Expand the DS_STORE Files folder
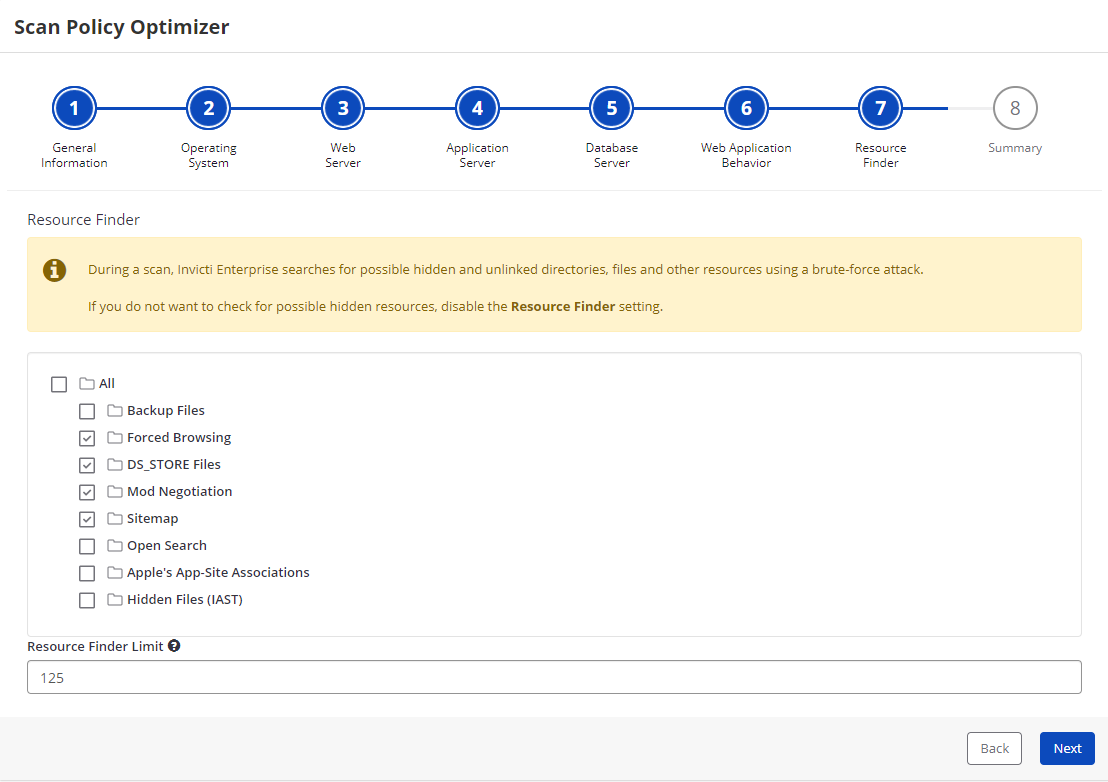1108x782 pixels. [x=112, y=464]
